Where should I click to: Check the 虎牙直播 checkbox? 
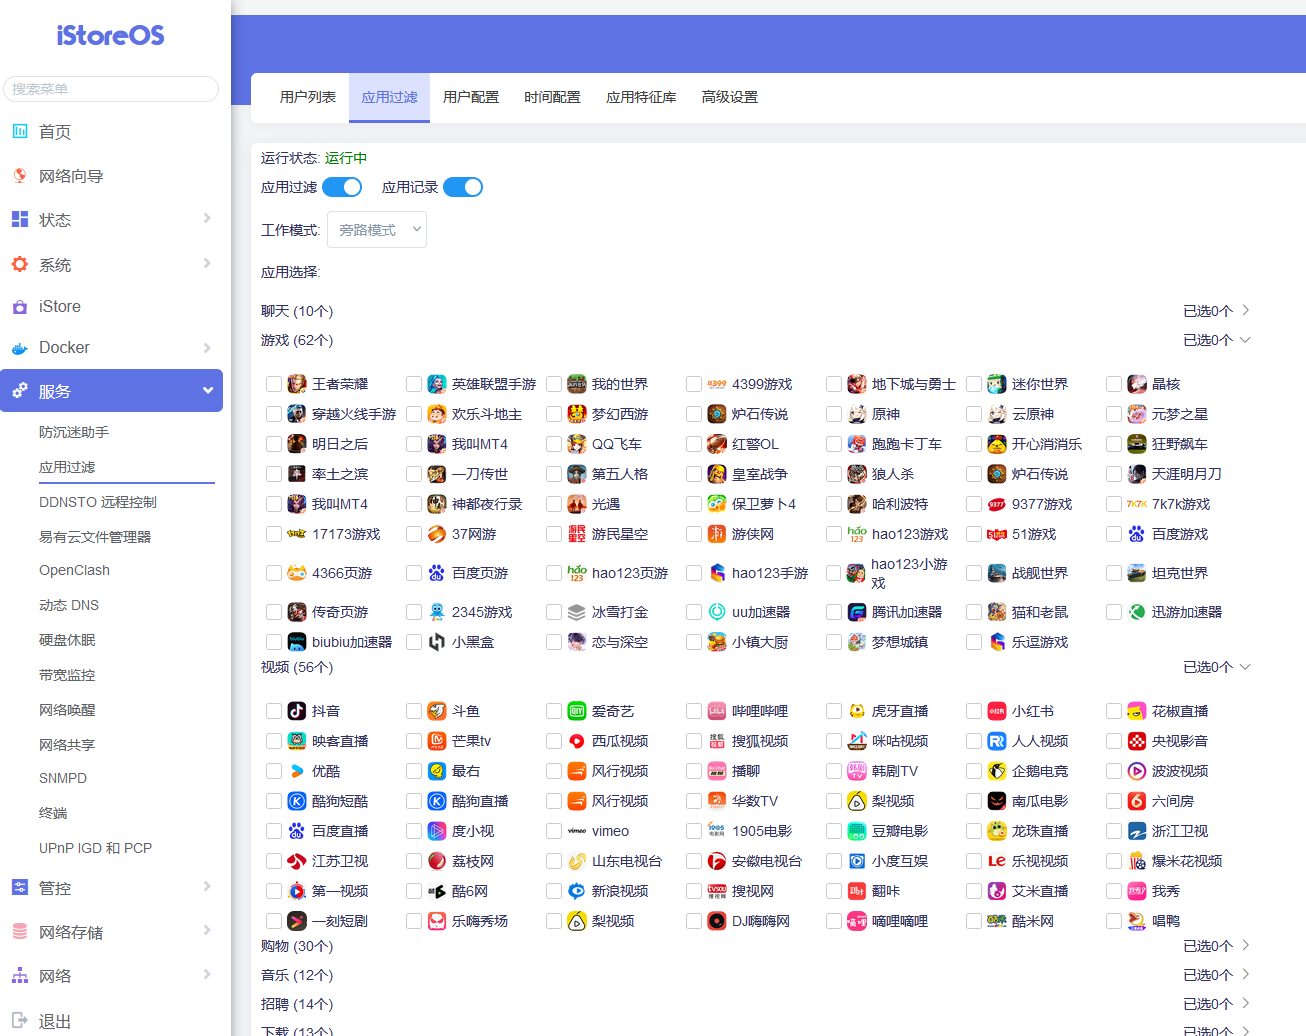click(x=834, y=711)
